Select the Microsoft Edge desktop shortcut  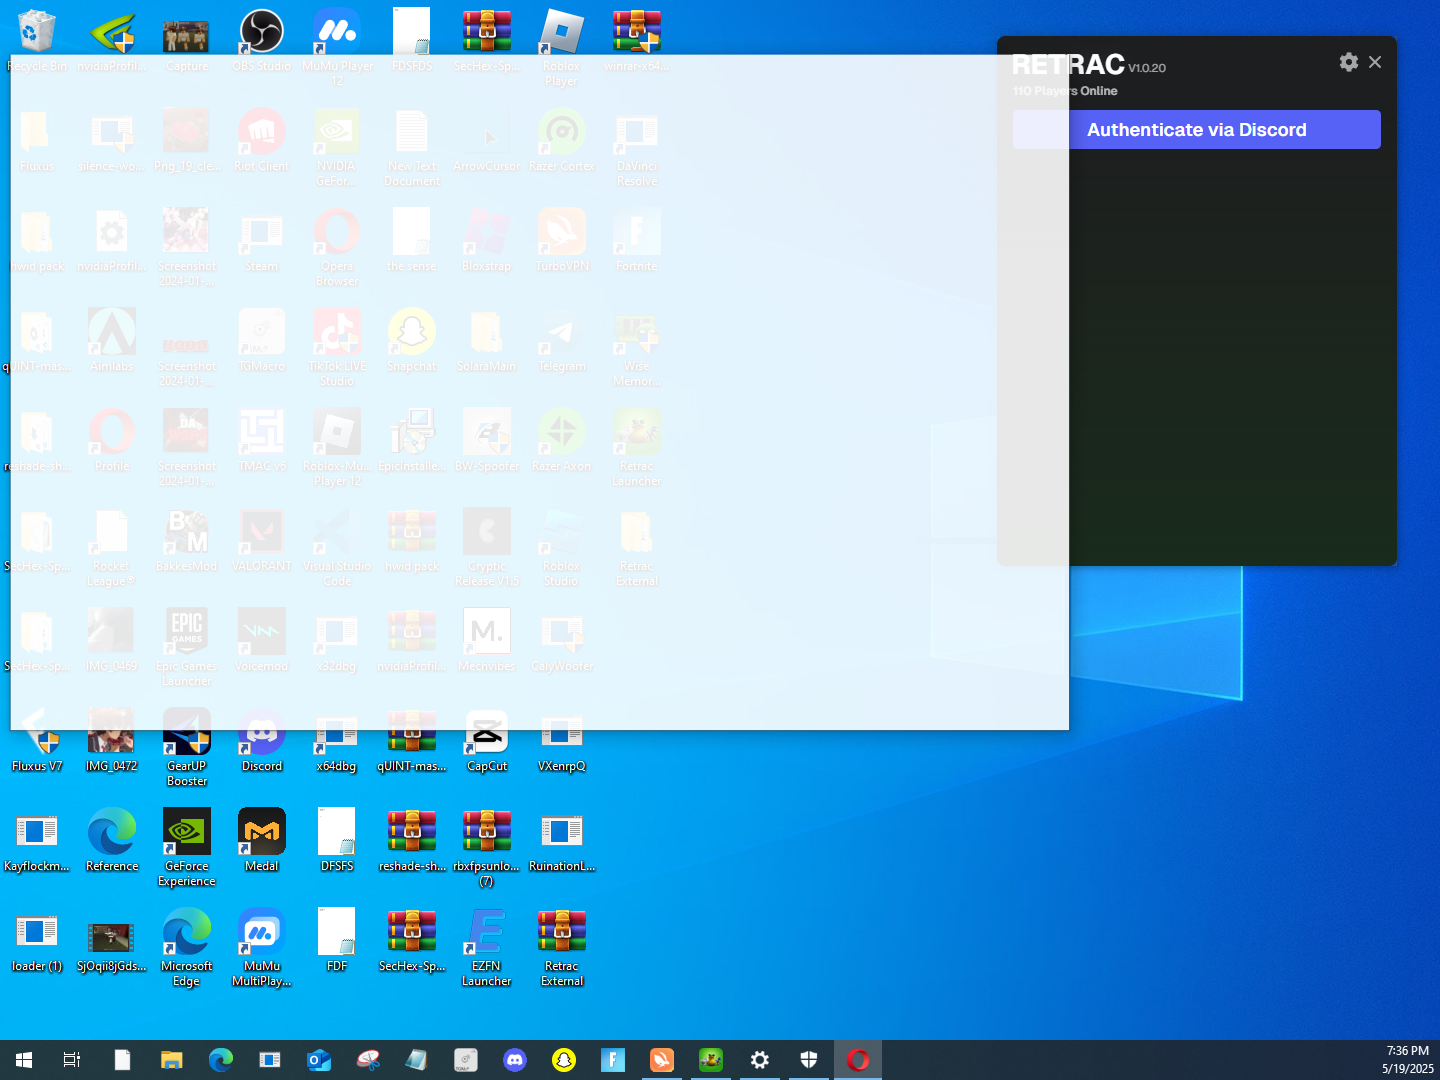click(187, 948)
